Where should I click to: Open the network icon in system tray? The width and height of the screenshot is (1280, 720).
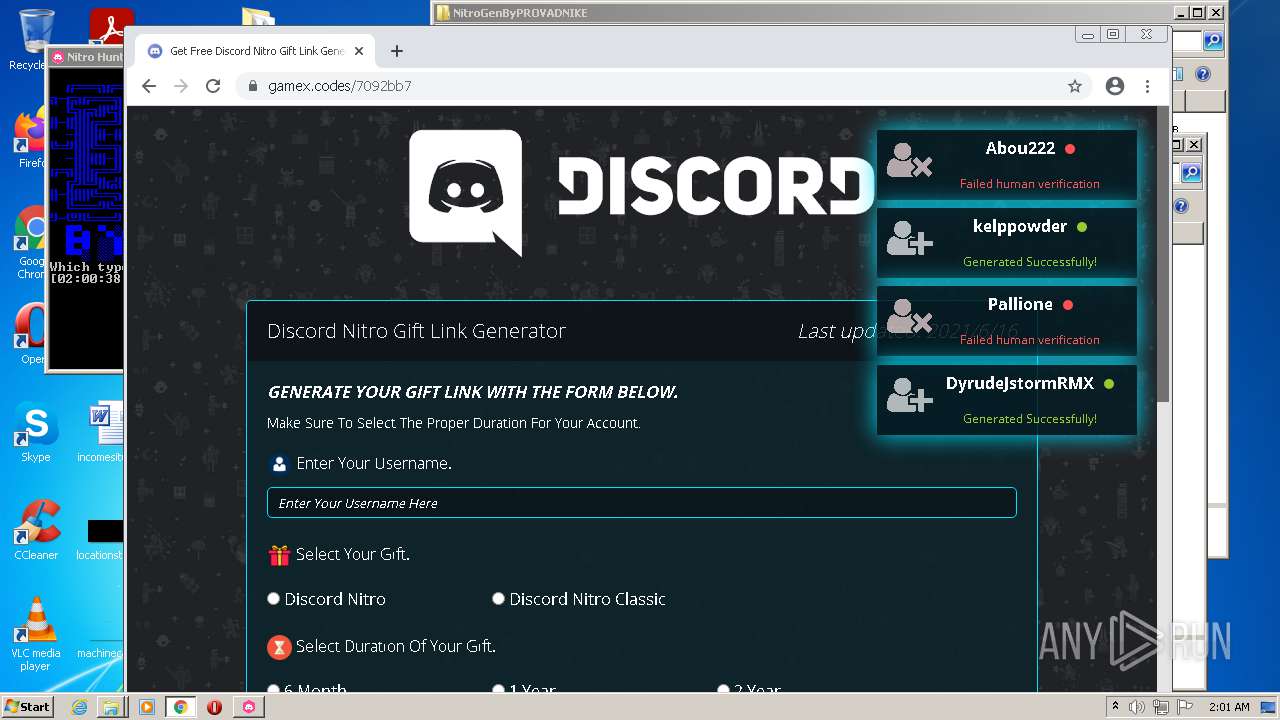[1161, 707]
